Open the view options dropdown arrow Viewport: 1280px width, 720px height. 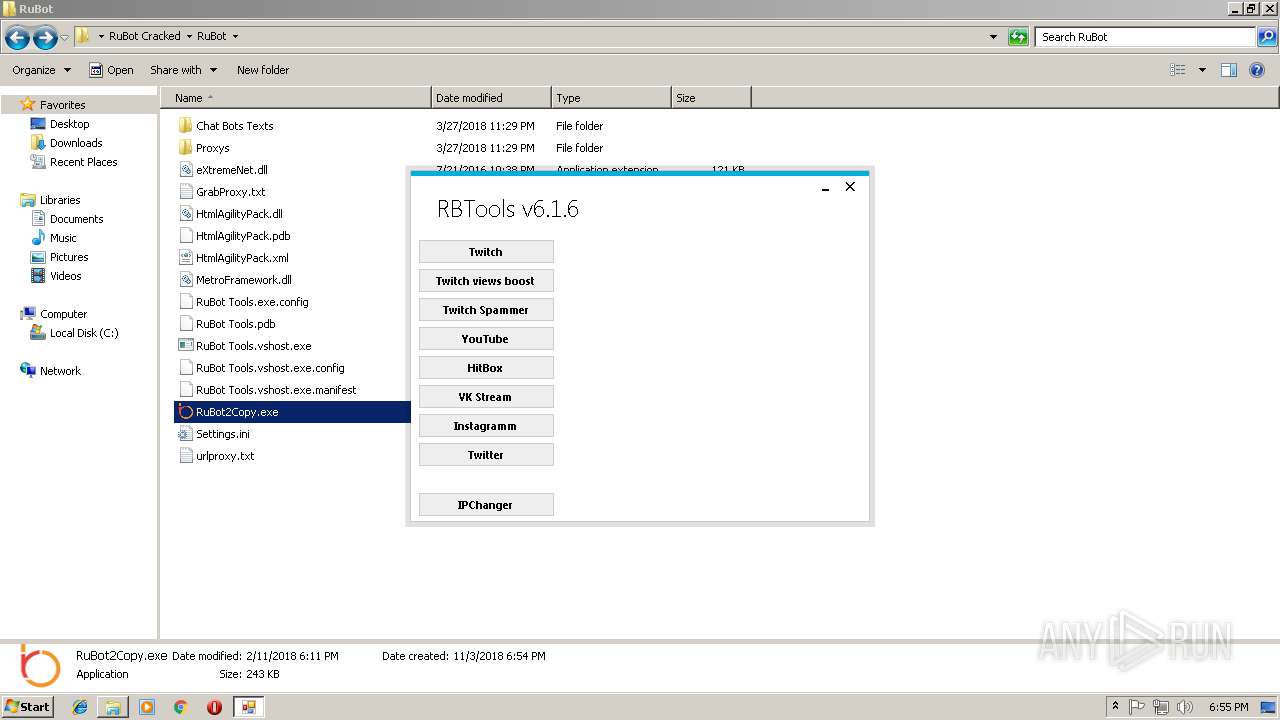[1202, 70]
